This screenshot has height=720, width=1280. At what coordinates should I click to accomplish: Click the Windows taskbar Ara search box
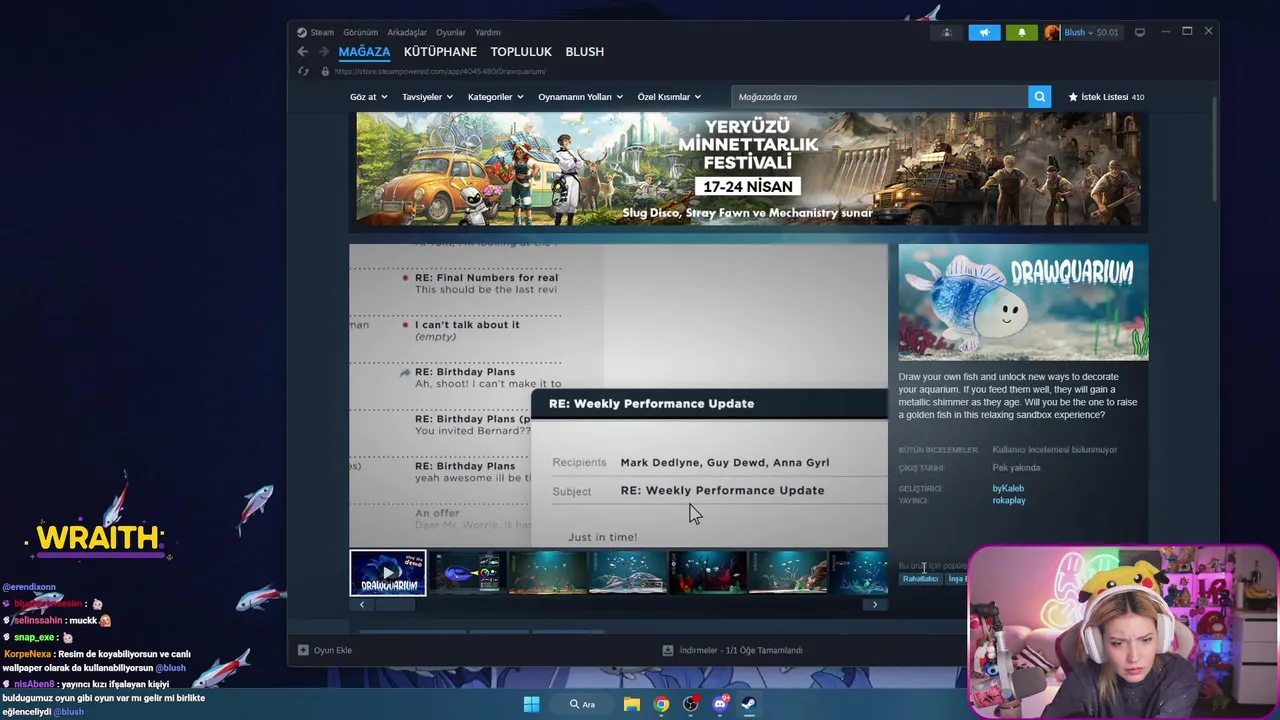582,704
